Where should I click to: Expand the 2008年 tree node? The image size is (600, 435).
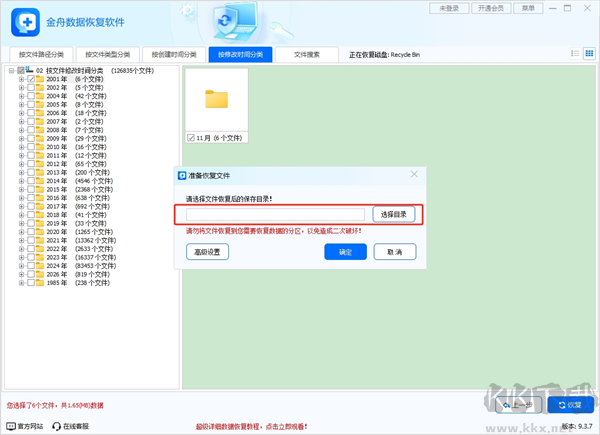tap(21, 130)
